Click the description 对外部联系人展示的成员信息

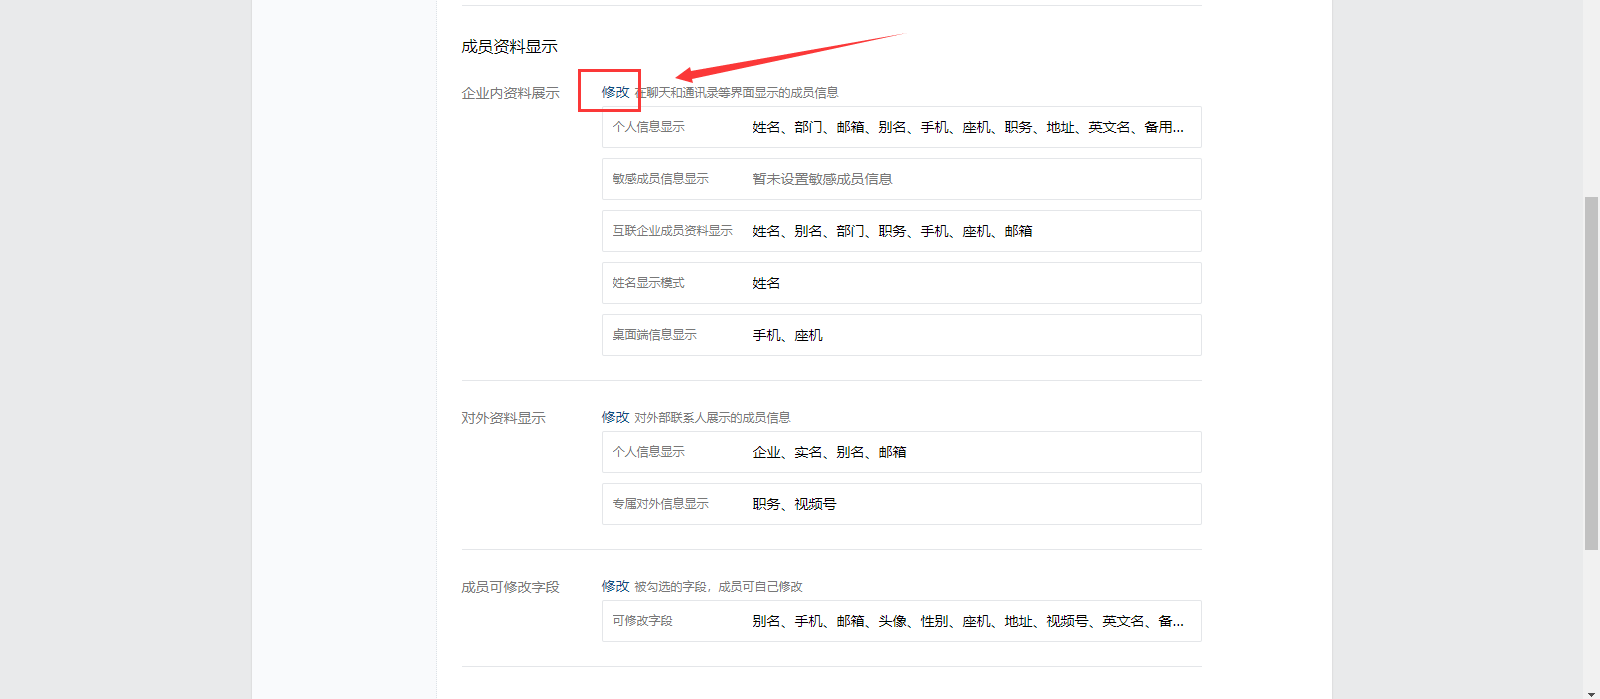712,417
